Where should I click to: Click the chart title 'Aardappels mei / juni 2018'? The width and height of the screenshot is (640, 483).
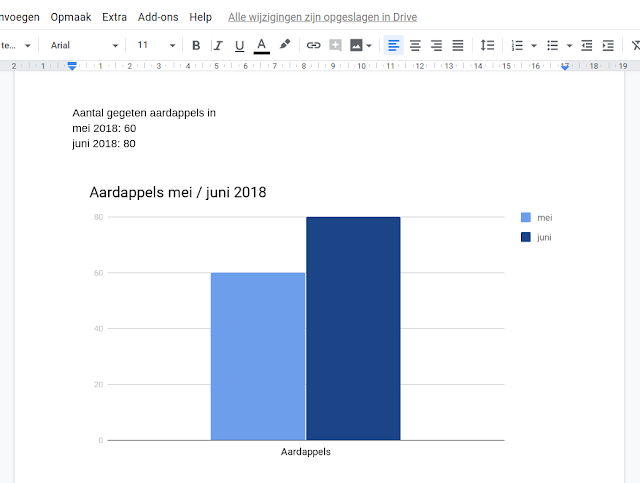pyautogui.click(x=178, y=192)
